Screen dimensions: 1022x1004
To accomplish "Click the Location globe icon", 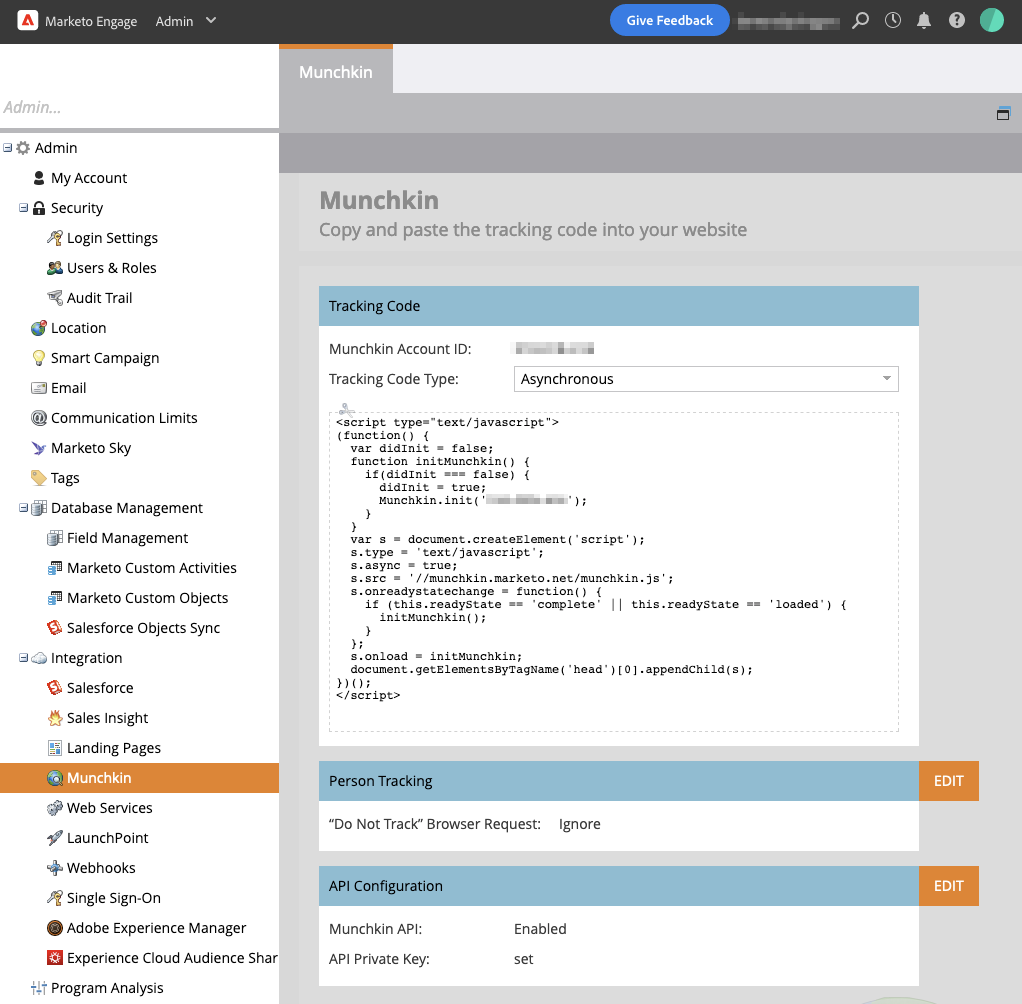I will pos(39,328).
